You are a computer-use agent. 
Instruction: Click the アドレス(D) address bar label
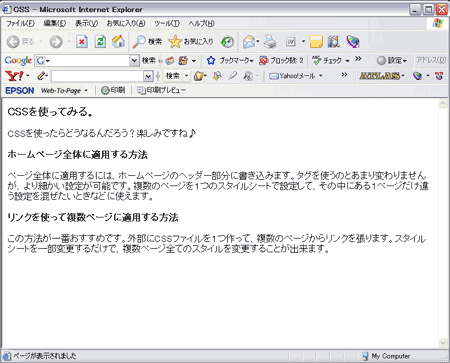click(x=431, y=60)
